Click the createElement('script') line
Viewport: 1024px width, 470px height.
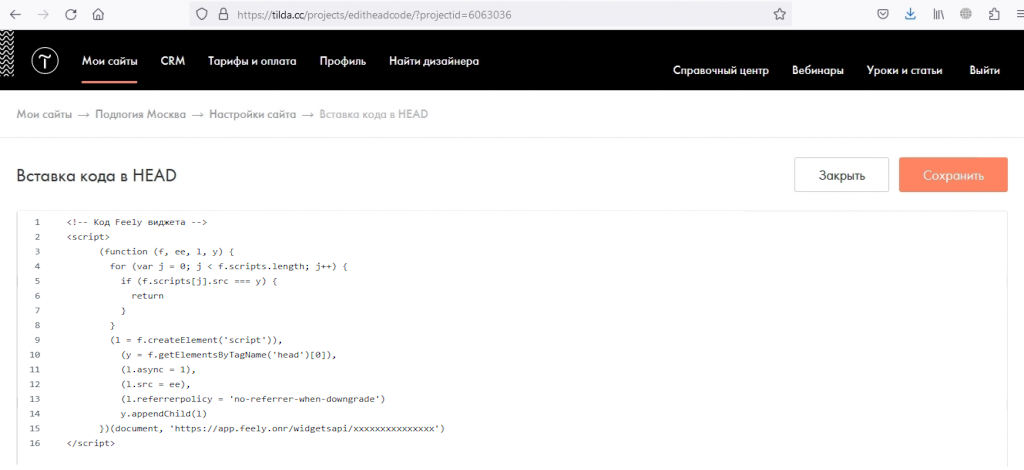196,340
